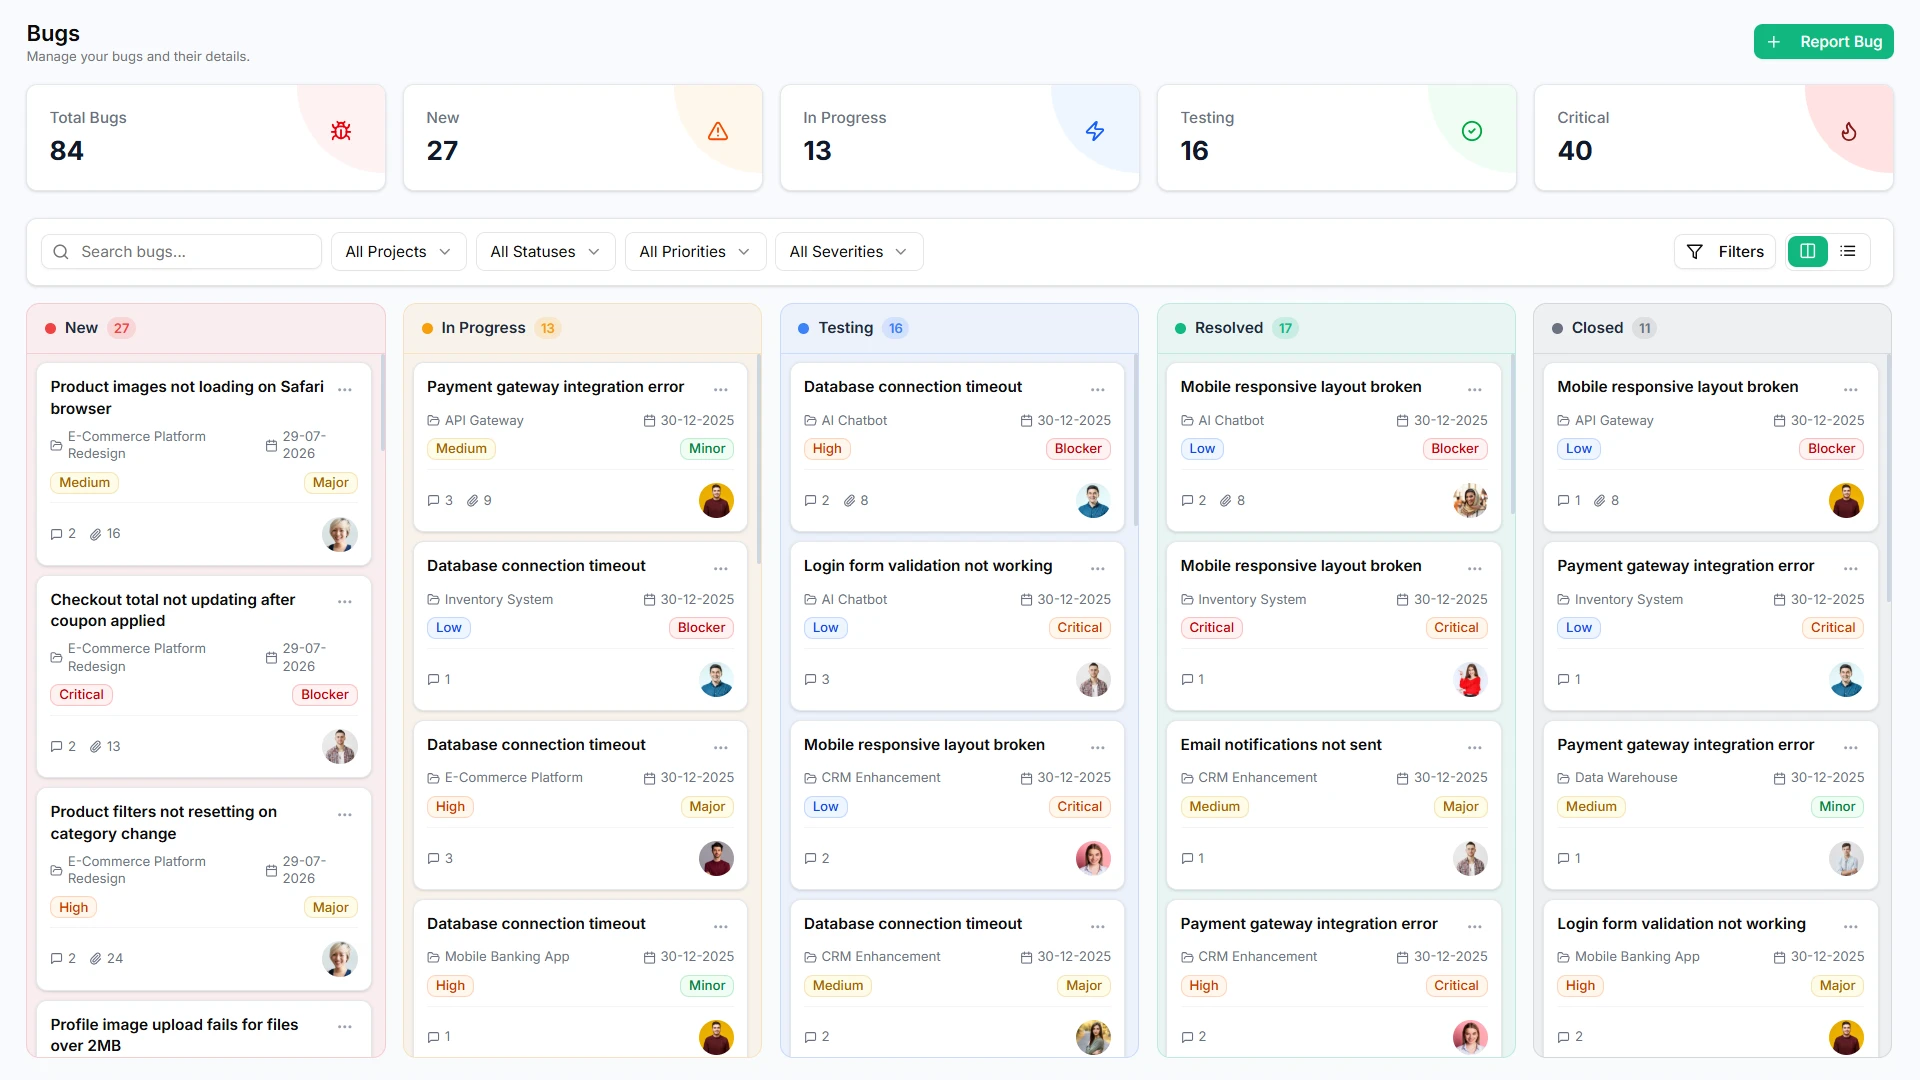Image resolution: width=1920 pixels, height=1080 pixels.
Task: Click Minor badge on Data Warehouse card
Action: [x=1837, y=807]
